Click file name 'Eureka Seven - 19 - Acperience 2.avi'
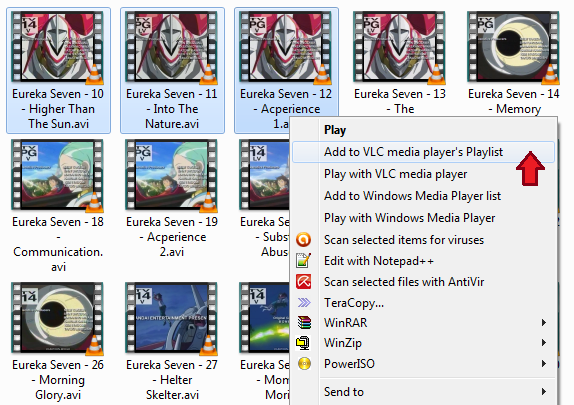 point(172,237)
